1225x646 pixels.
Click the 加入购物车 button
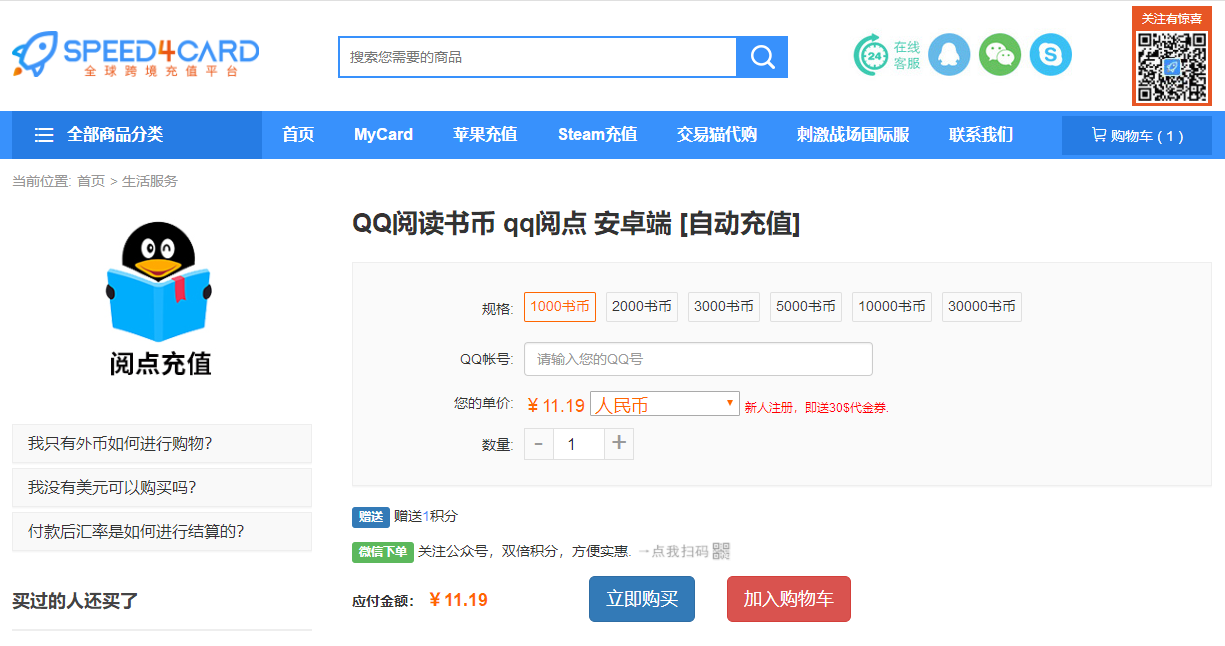[789, 599]
